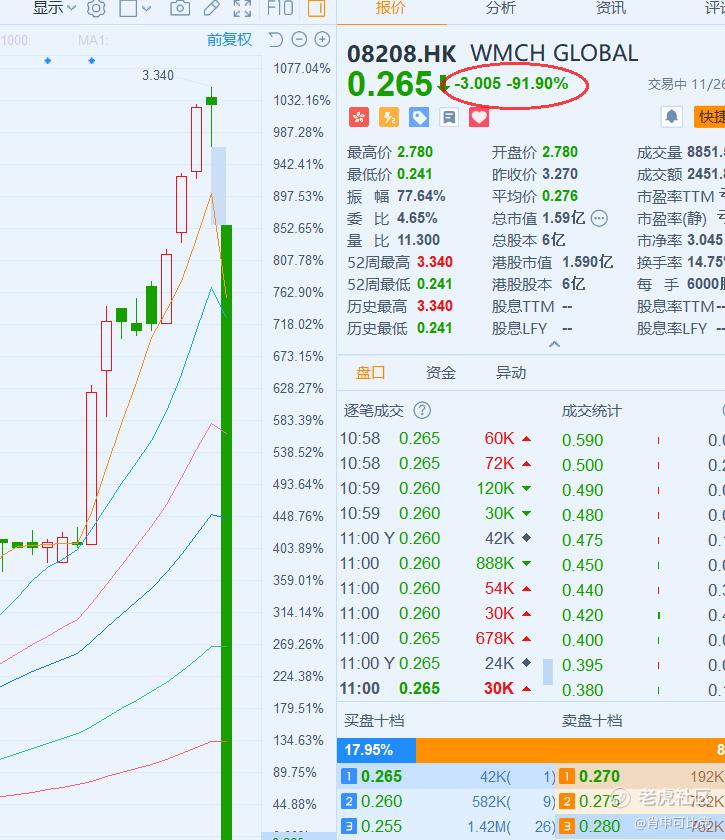
Task: Click the MA1 indicator label
Action: click(93, 41)
